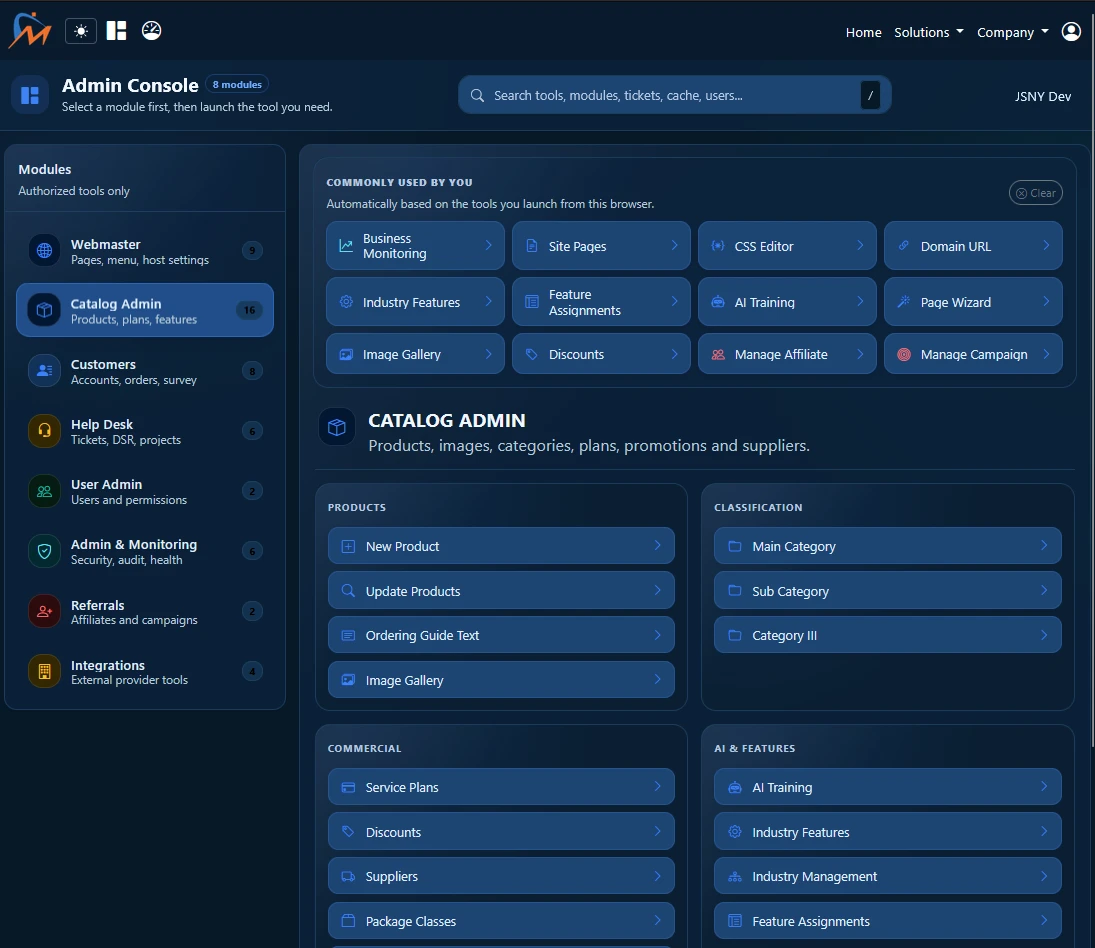
Task: Open the user account profile icon
Action: click(x=1071, y=31)
